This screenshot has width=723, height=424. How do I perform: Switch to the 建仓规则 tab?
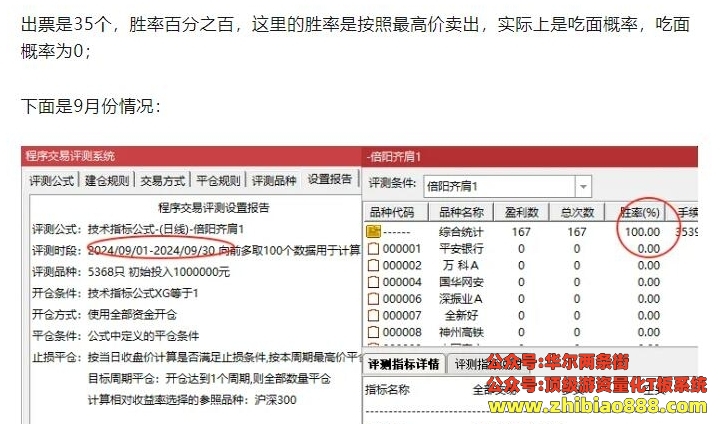coord(107,181)
